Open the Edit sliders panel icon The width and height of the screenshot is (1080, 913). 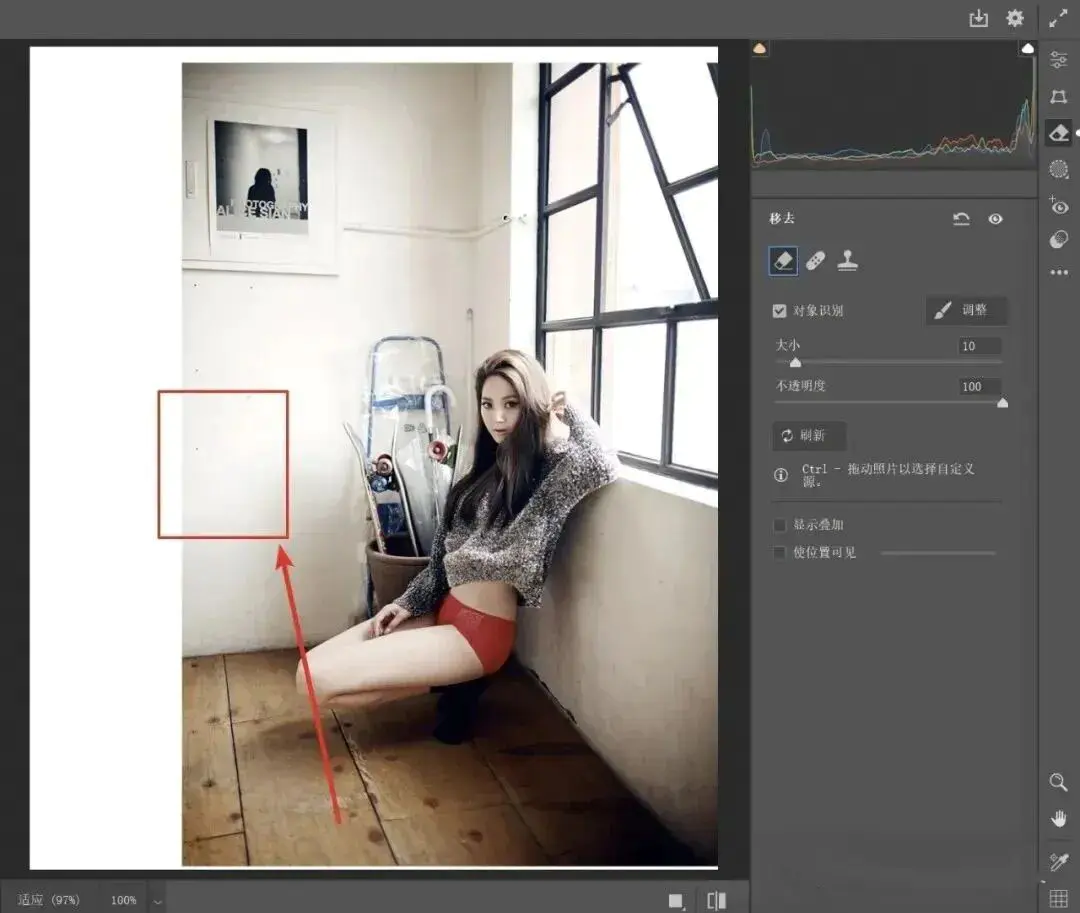coord(1058,60)
